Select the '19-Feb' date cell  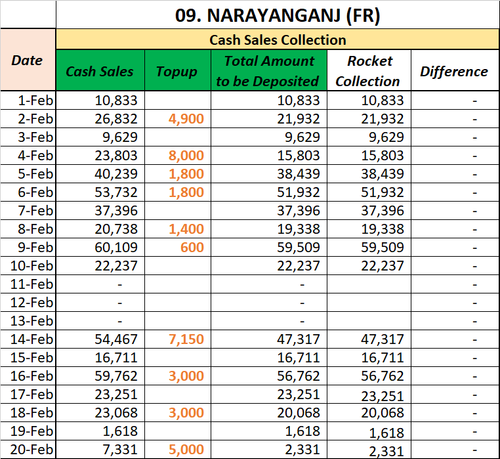[28, 431]
